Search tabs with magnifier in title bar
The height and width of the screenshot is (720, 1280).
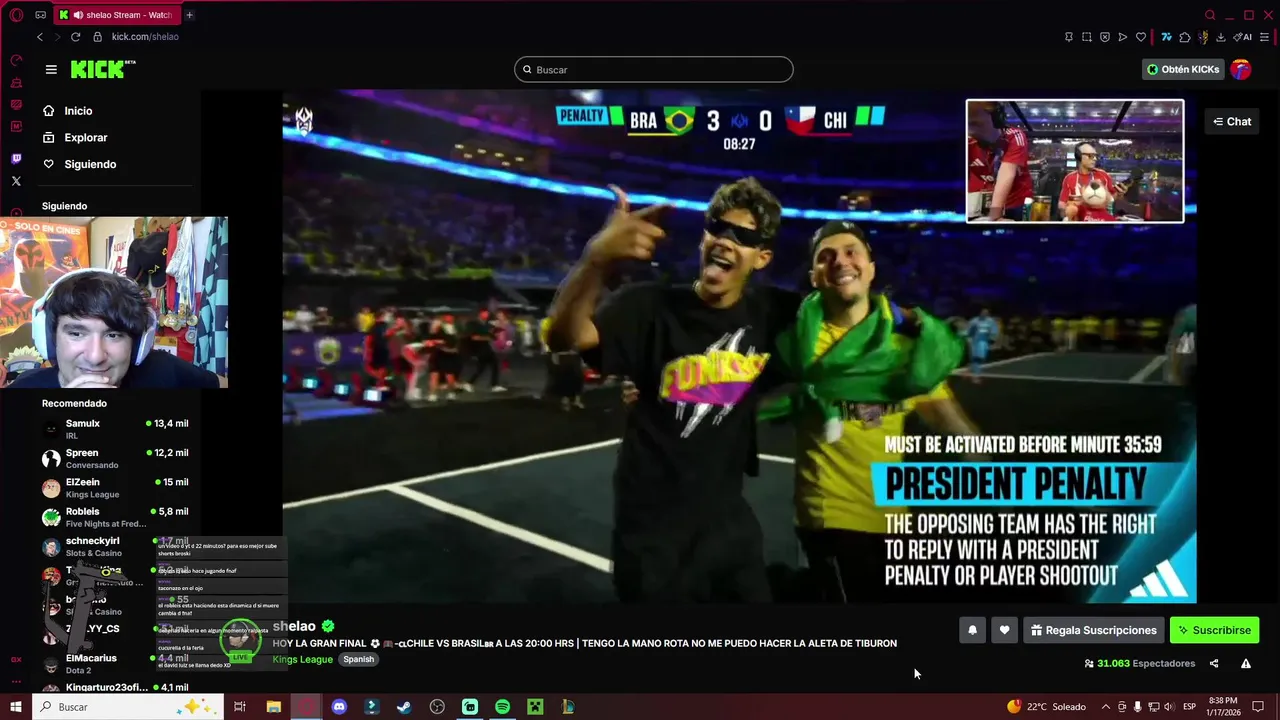pyautogui.click(x=1210, y=15)
